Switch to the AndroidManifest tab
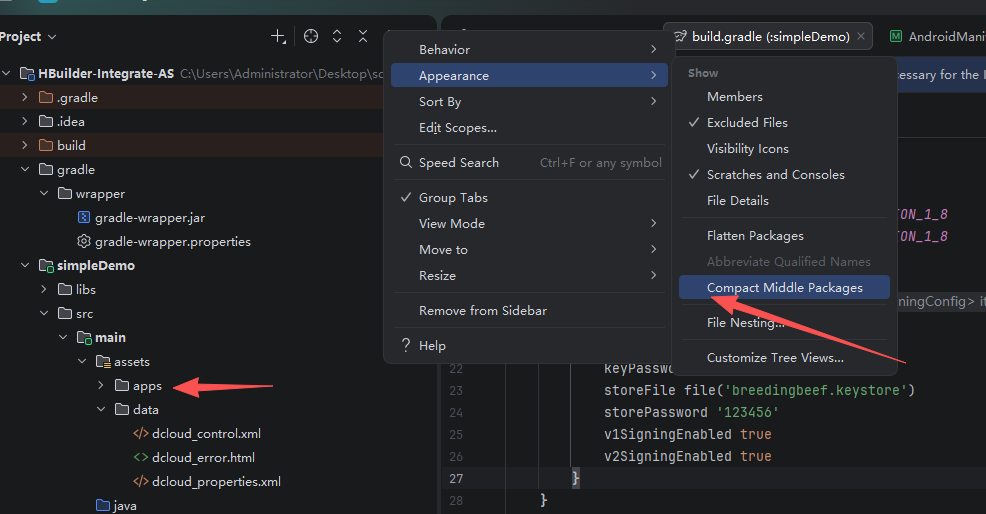Image resolution: width=986 pixels, height=514 pixels. click(x=937, y=36)
